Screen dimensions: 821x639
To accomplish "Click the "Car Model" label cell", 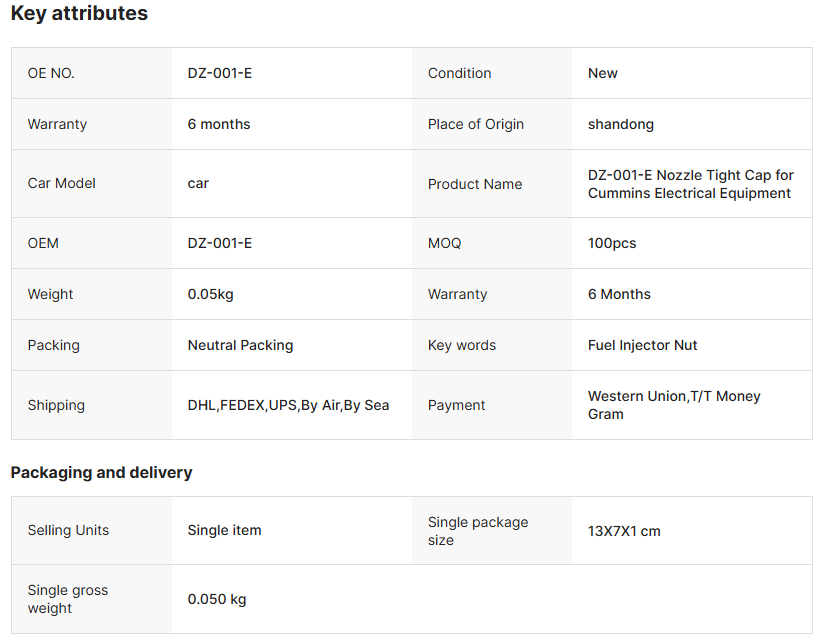I will pyautogui.click(x=62, y=183).
